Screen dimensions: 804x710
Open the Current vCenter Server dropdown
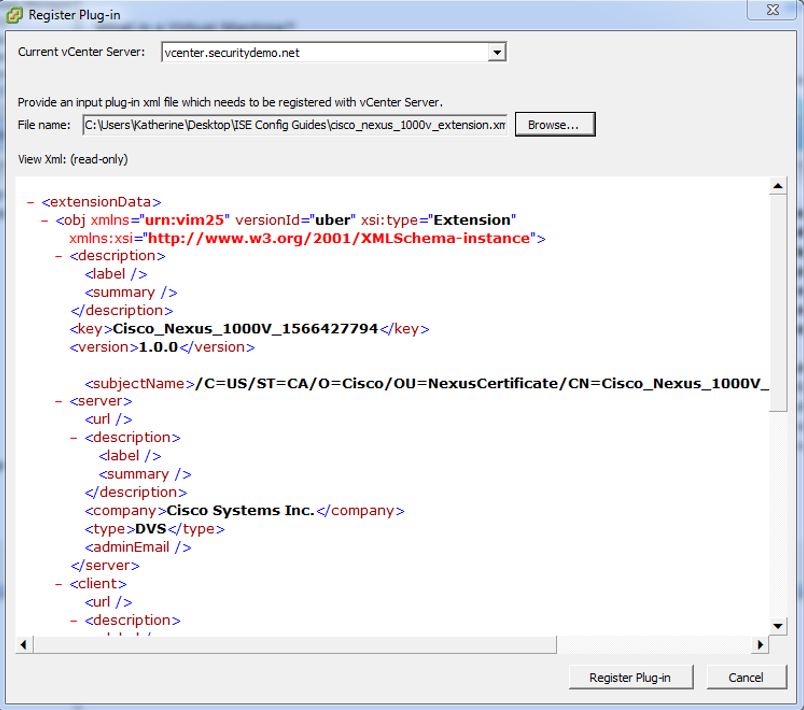point(496,52)
